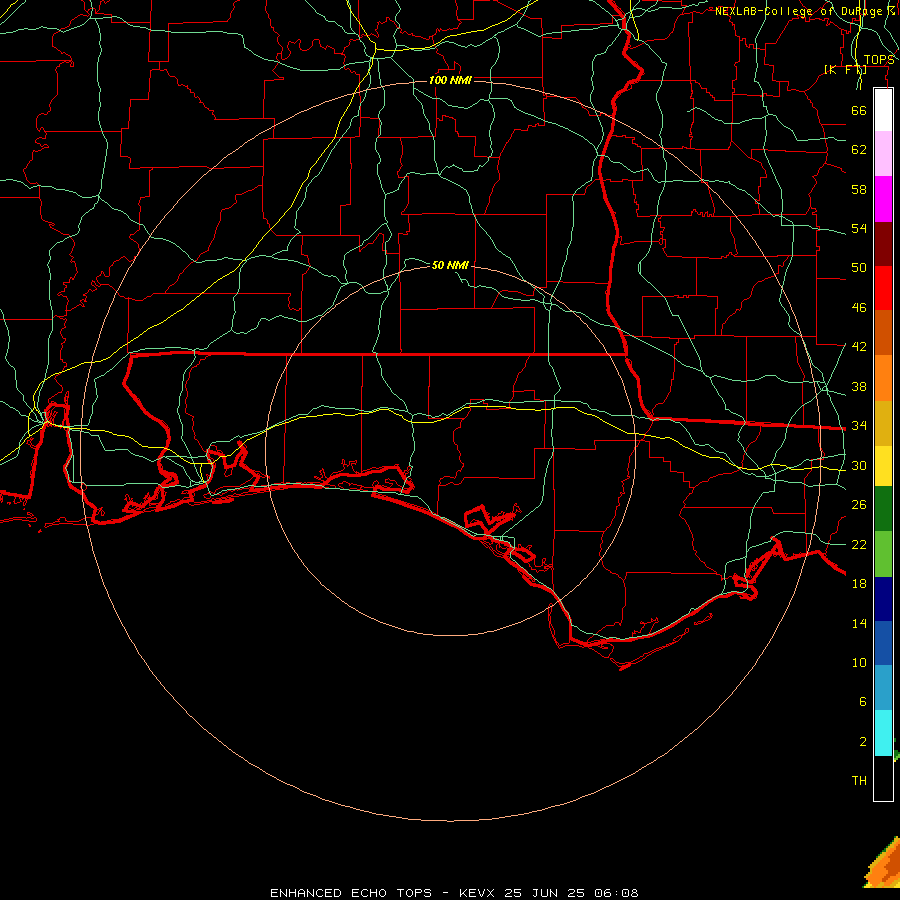Click the bright yellow legend swatch

[883, 465]
